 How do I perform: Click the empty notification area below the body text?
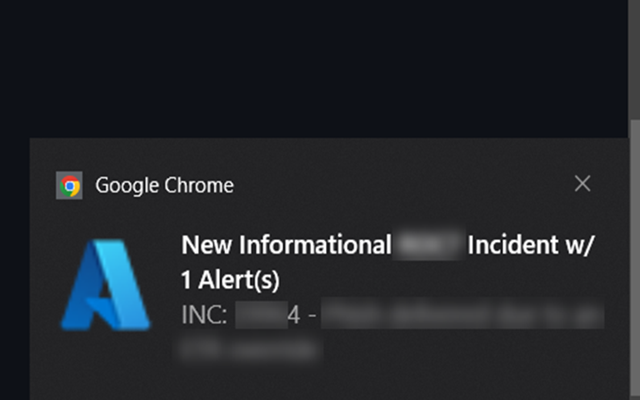coord(392,382)
